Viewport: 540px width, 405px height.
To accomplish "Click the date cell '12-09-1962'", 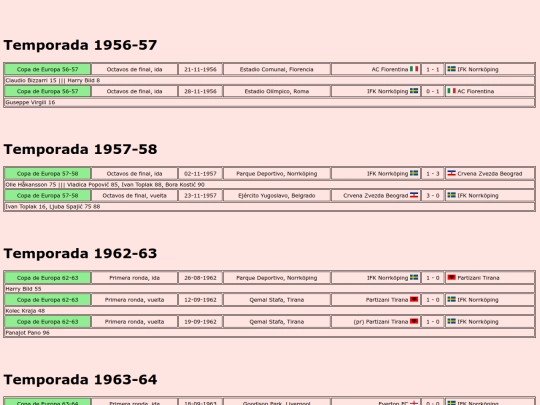I will pyautogui.click(x=200, y=300).
